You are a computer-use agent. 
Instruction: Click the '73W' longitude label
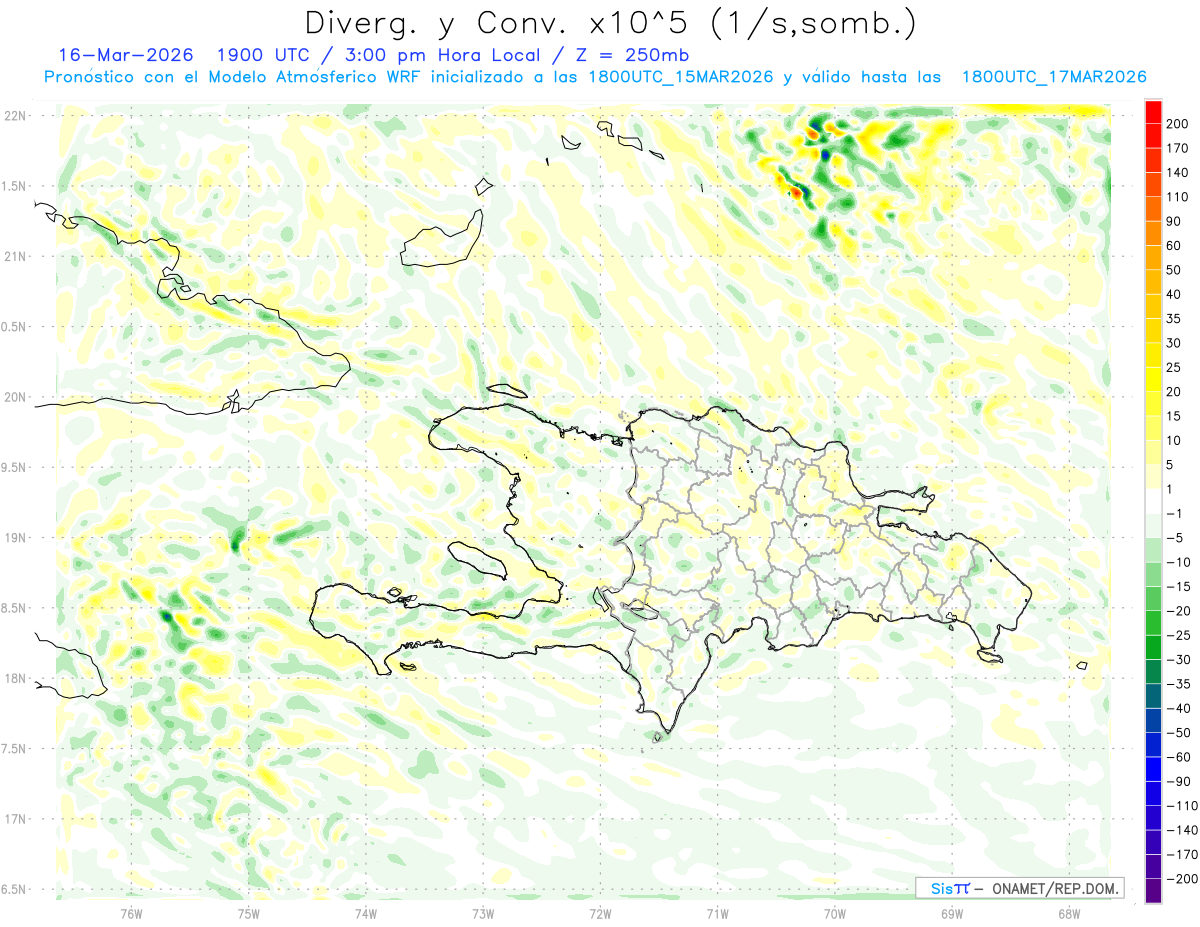[483, 912]
